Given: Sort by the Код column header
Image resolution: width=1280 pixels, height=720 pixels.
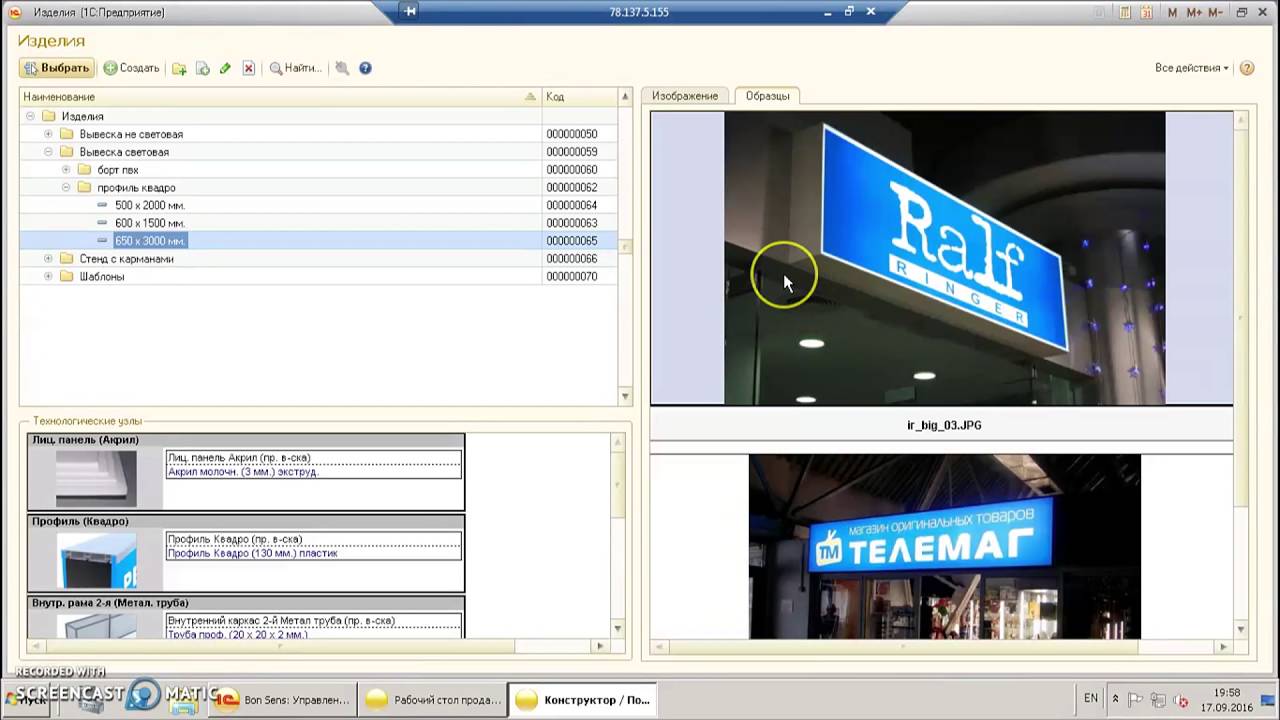Looking at the screenshot, I should [580, 97].
